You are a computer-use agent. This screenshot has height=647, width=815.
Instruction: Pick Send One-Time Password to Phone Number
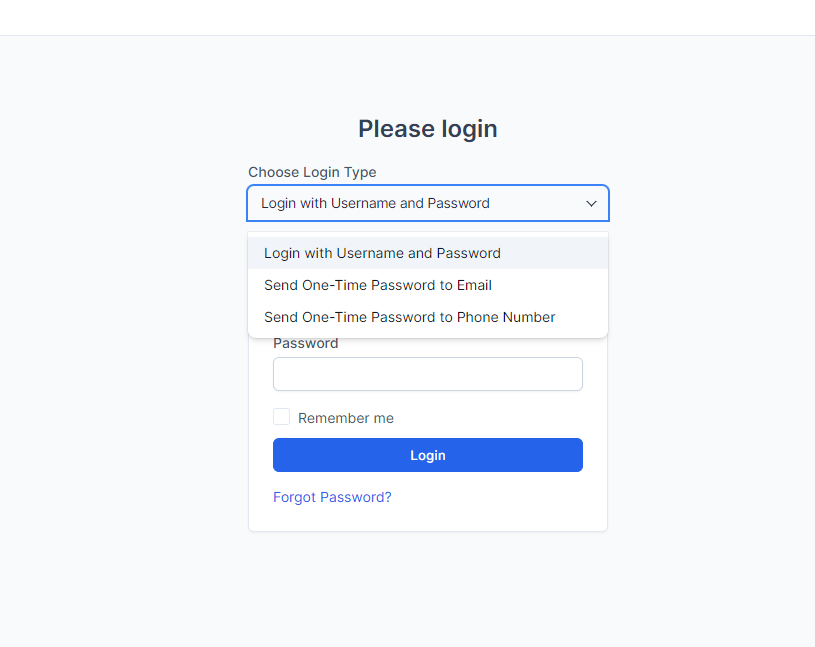(x=409, y=317)
